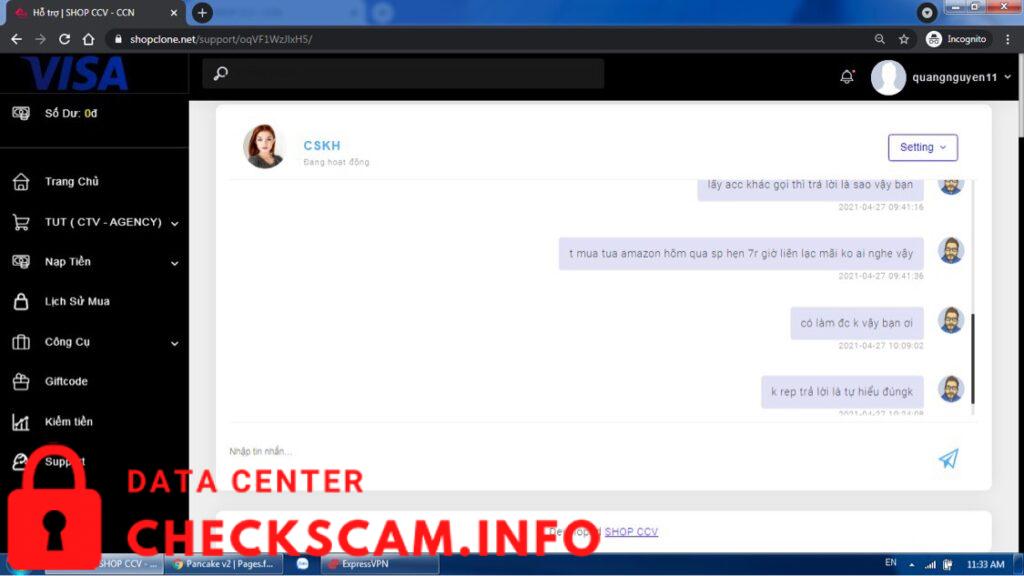
Task: Close the 'Hỗ trợ | SHOP CCV' tab
Action: coord(174,12)
